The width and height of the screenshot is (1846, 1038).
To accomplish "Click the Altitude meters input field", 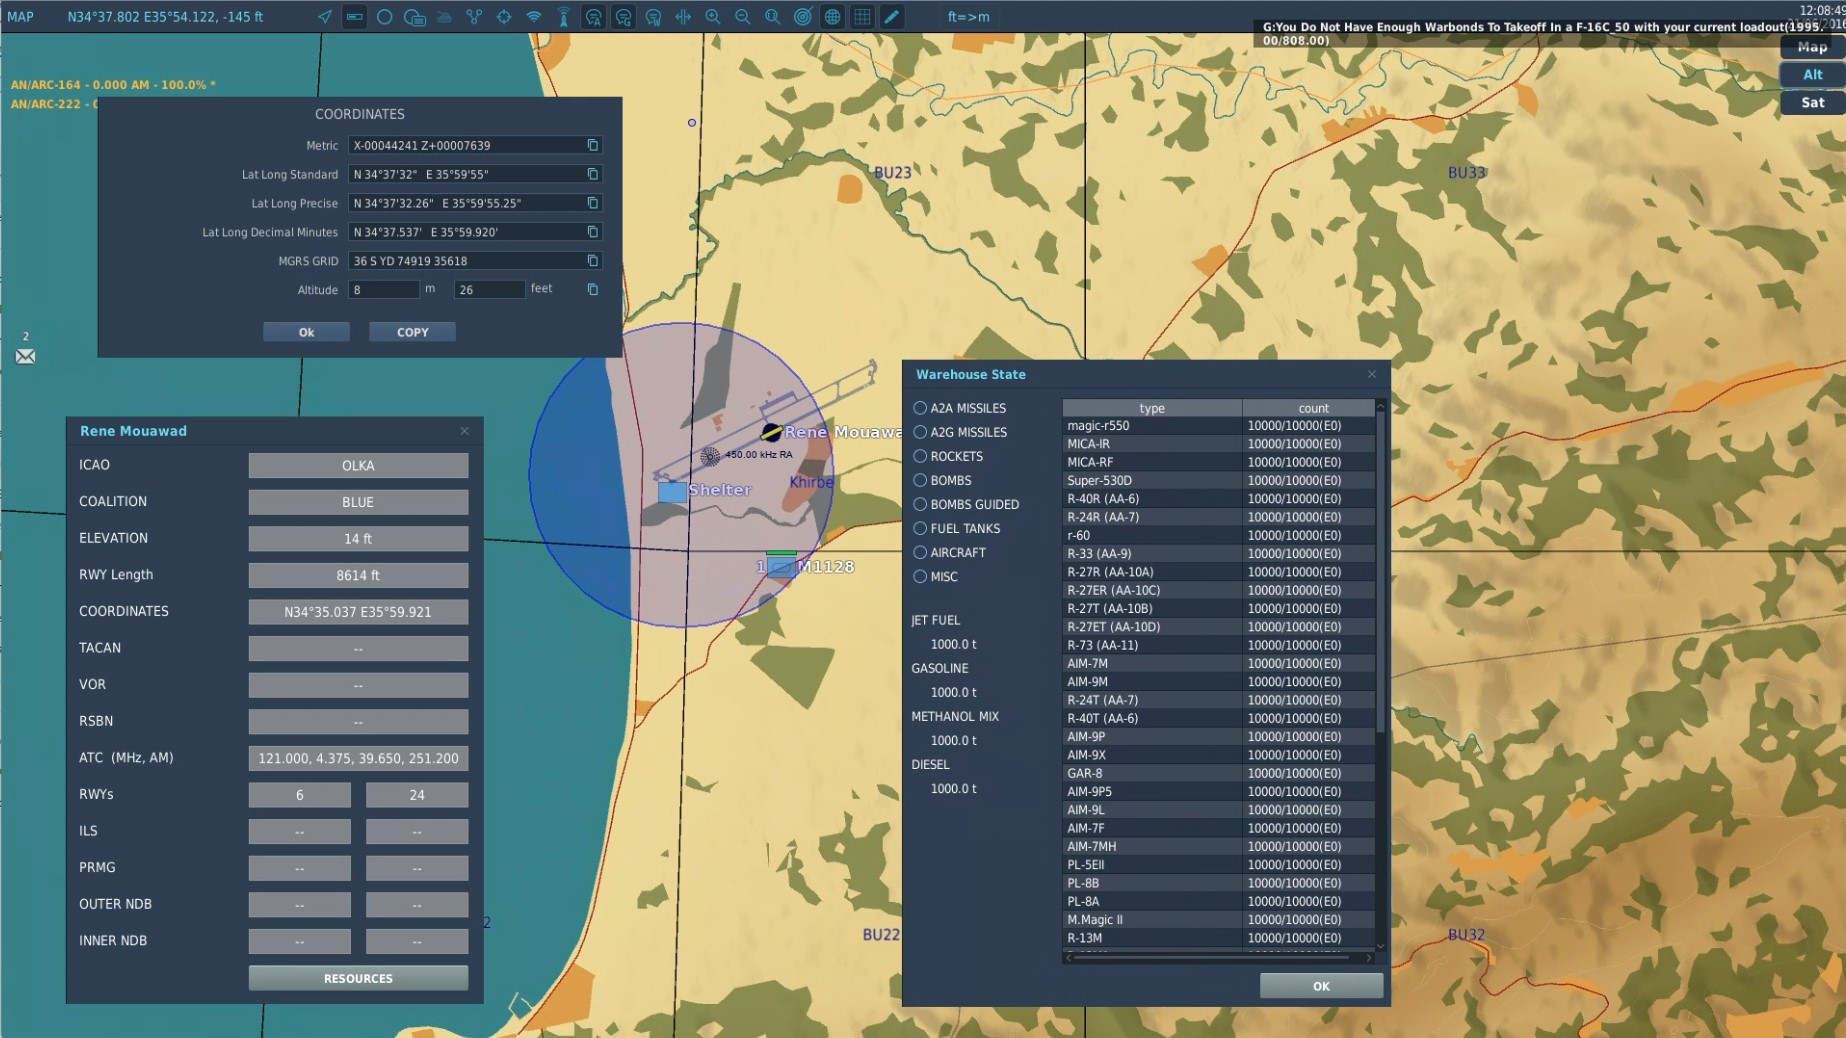I will pyautogui.click(x=383, y=289).
